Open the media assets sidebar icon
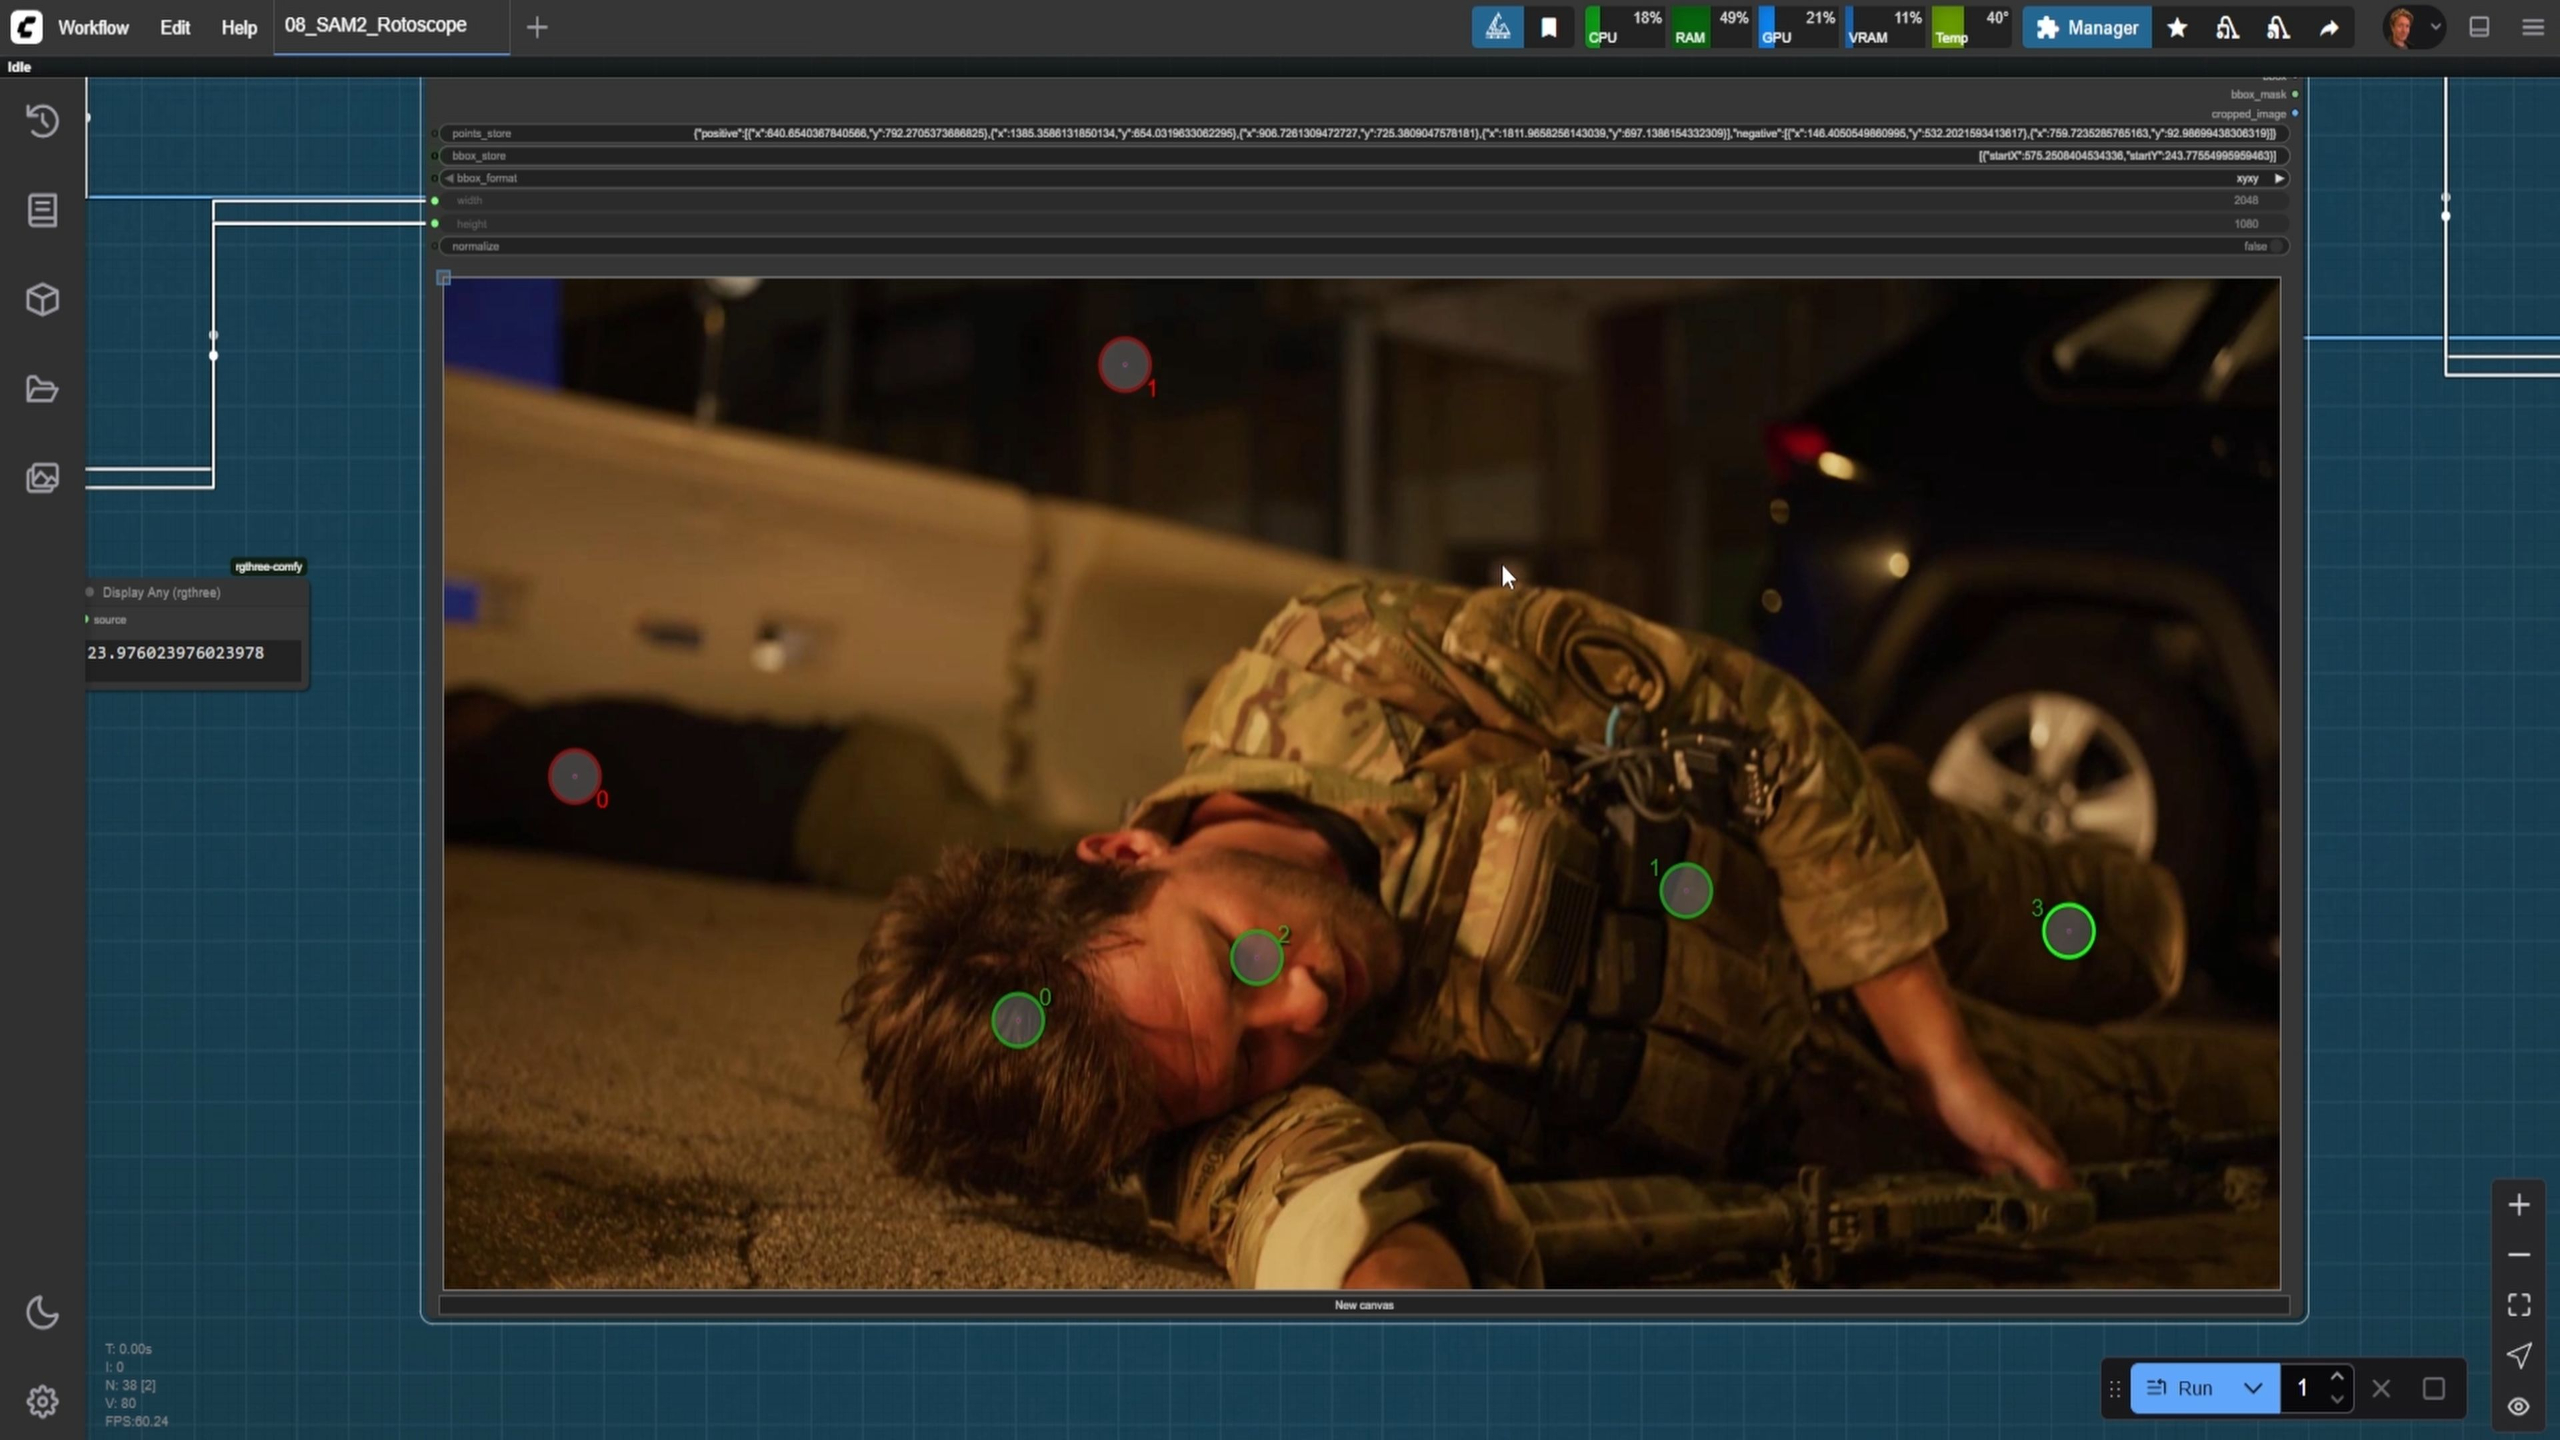Image resolution: width=2560 pixels, height=1440 pixels. [x=42, y=478]
